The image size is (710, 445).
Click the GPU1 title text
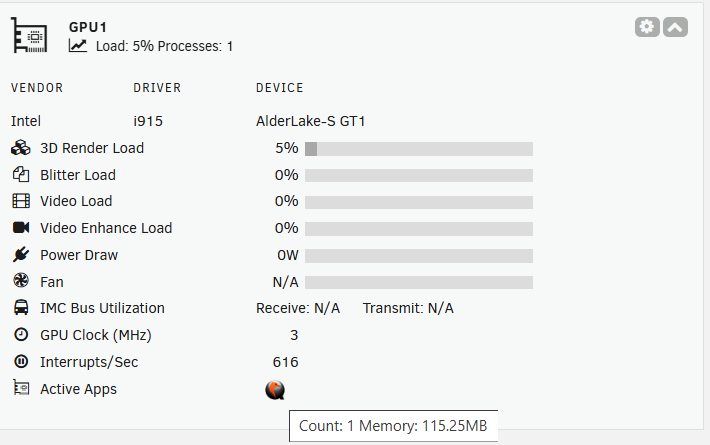[88, 27]
